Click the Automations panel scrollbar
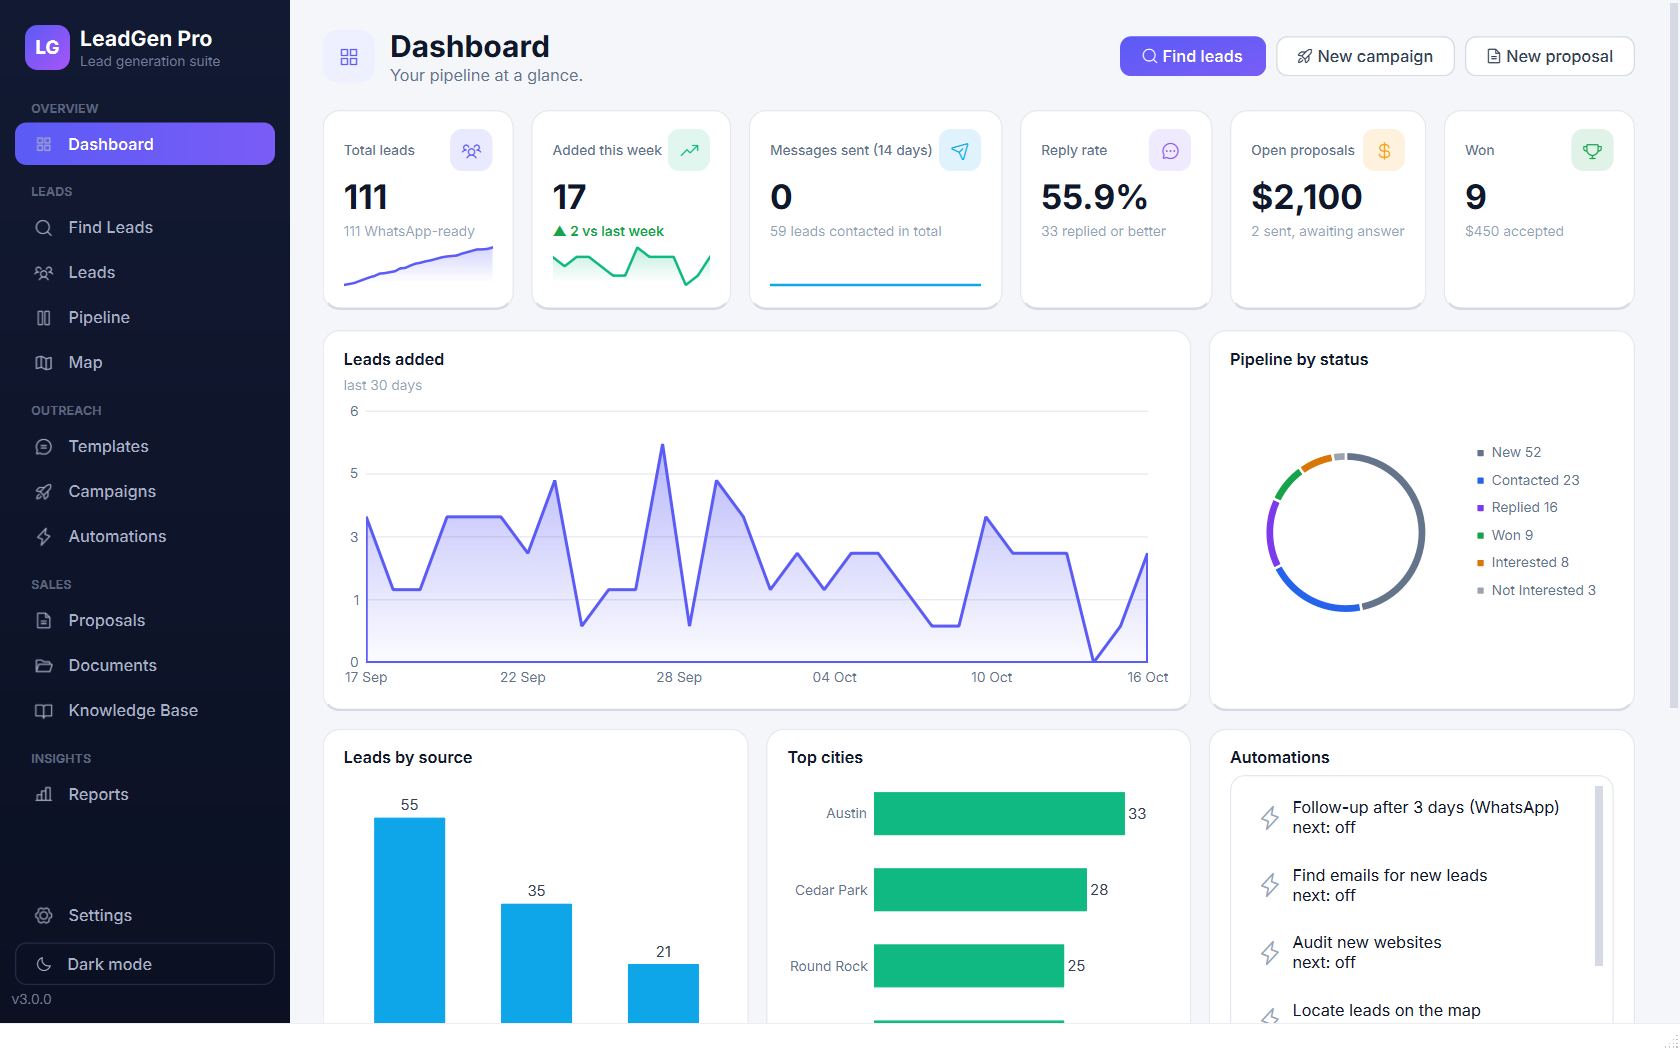This screenshot has height=1050, width=1680. (x=1599, y=876)
